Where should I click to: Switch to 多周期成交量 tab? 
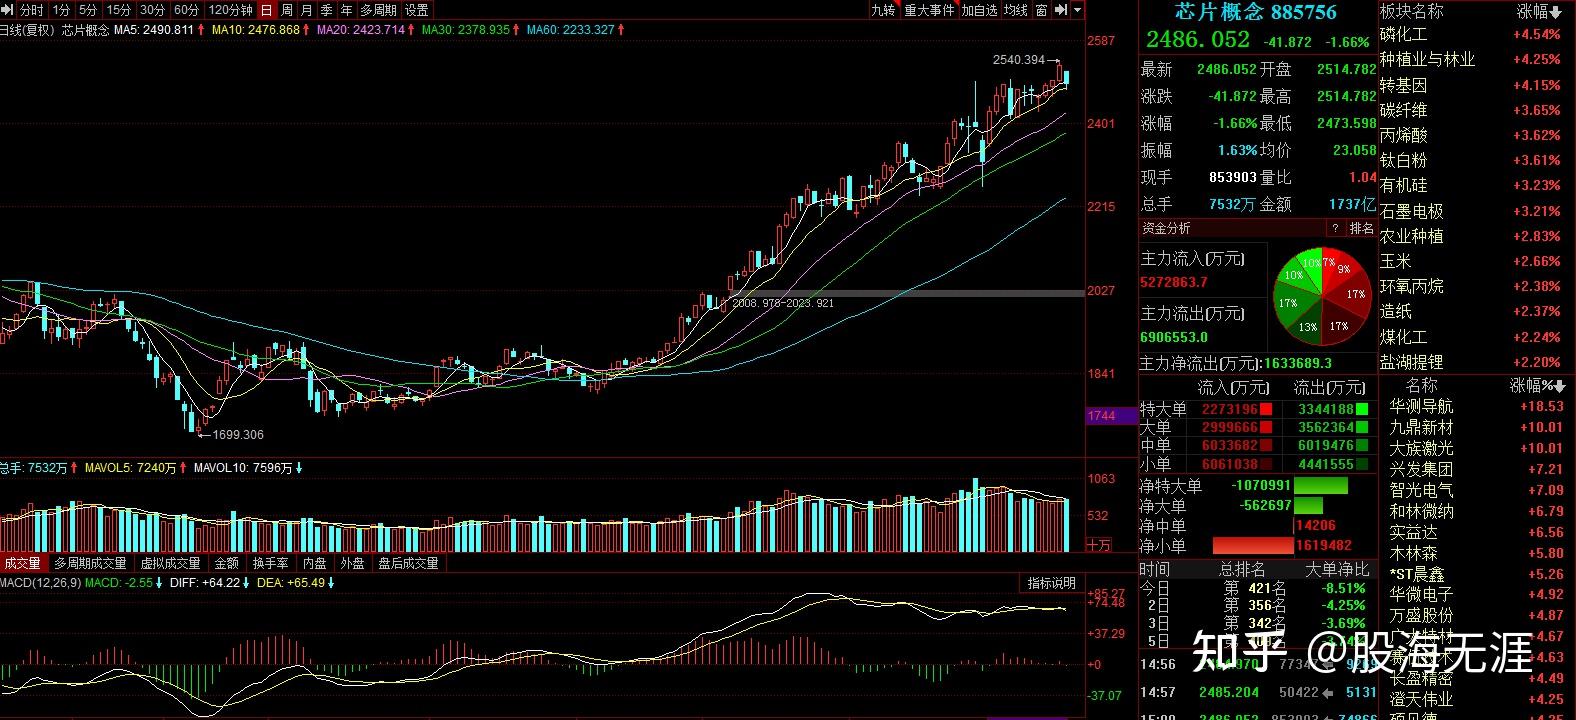pyautogui.click(x=91, y=563)
